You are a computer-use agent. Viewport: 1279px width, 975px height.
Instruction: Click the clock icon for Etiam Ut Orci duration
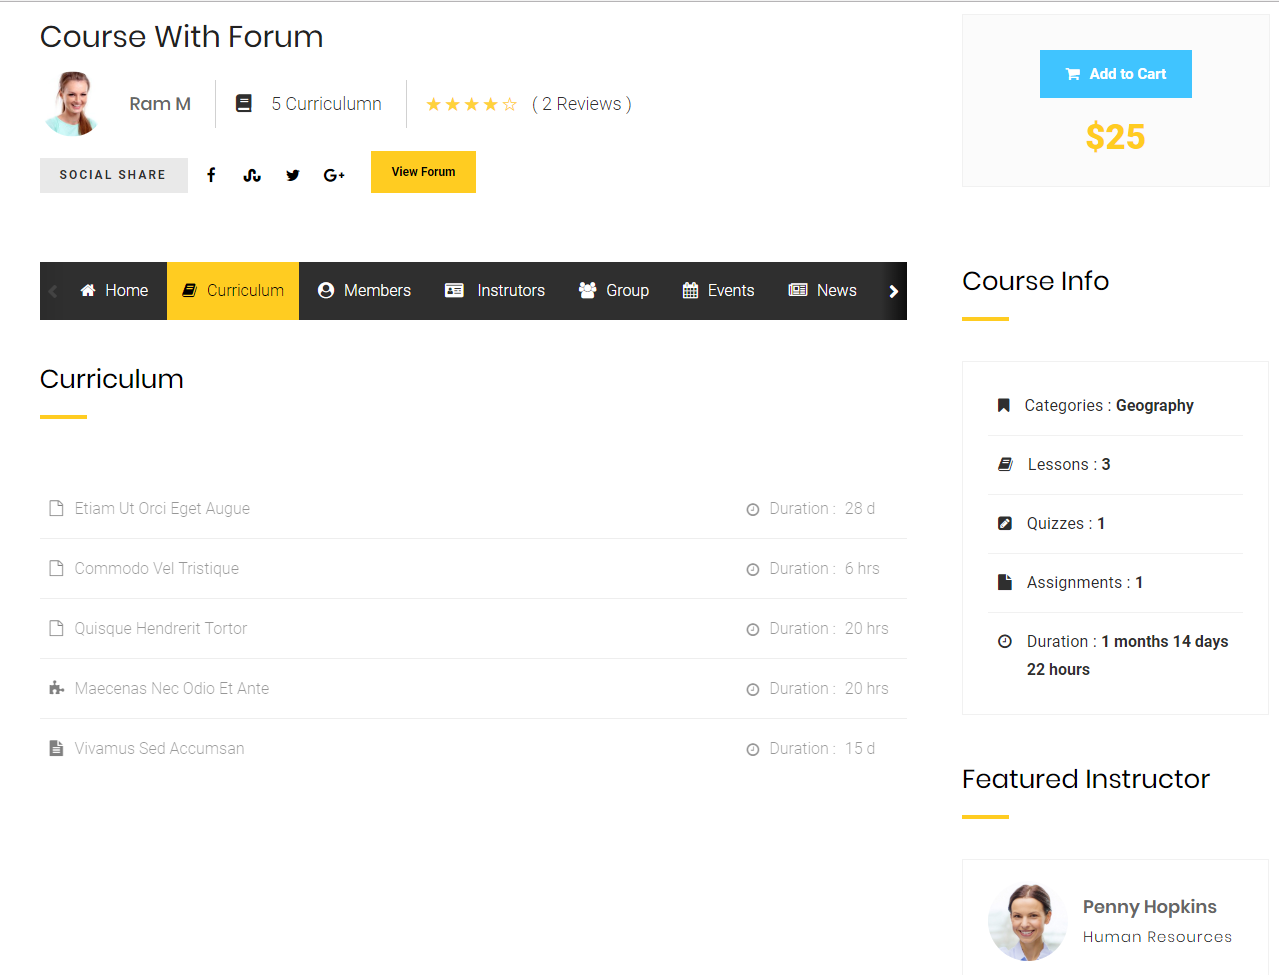click(x=753, y=510)
